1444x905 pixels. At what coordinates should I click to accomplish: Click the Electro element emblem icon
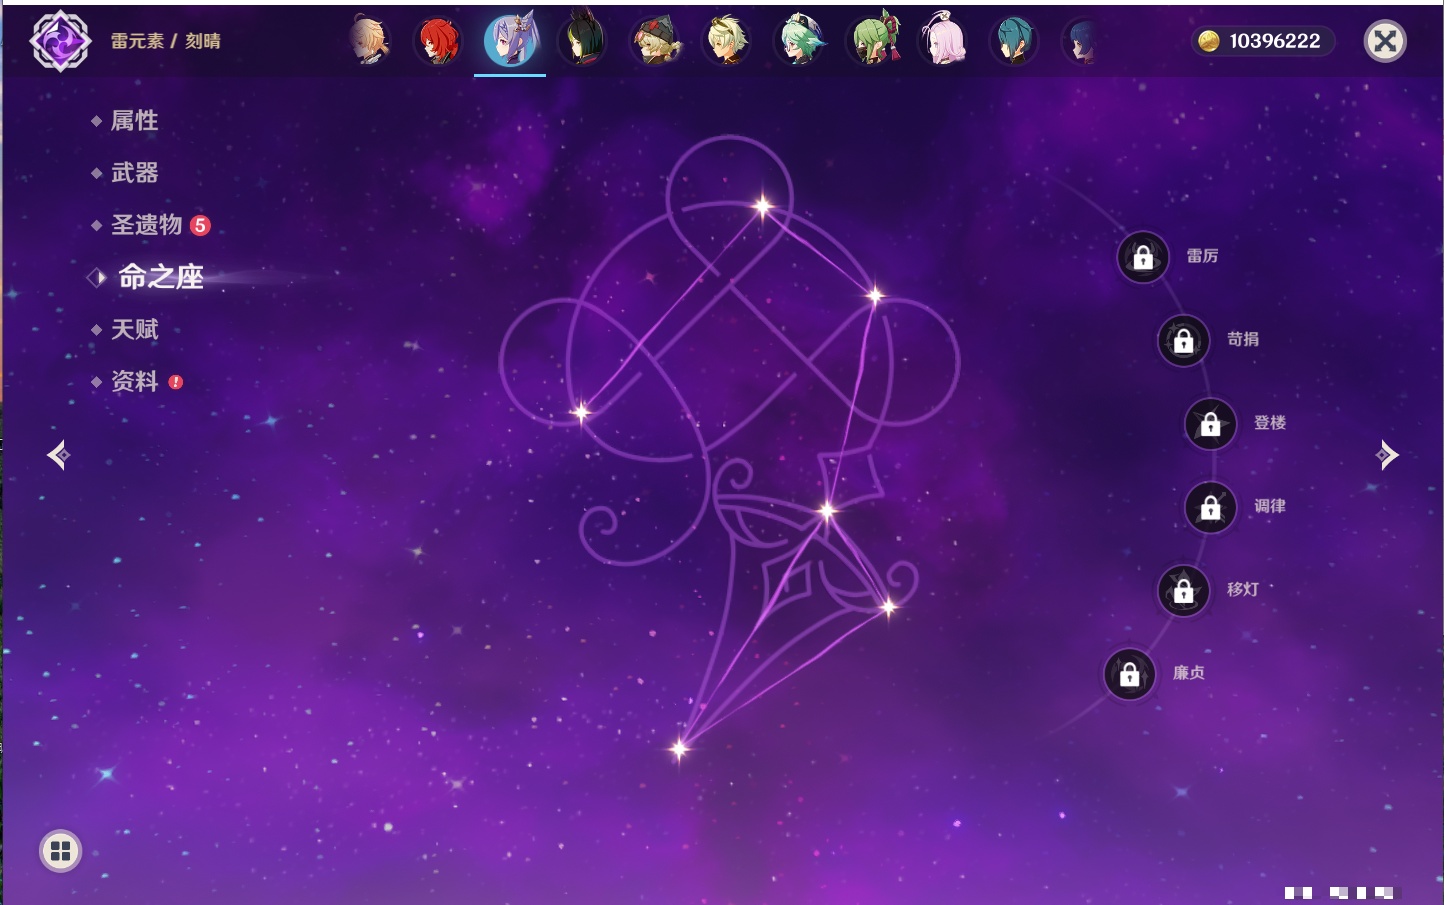(60, 41)
